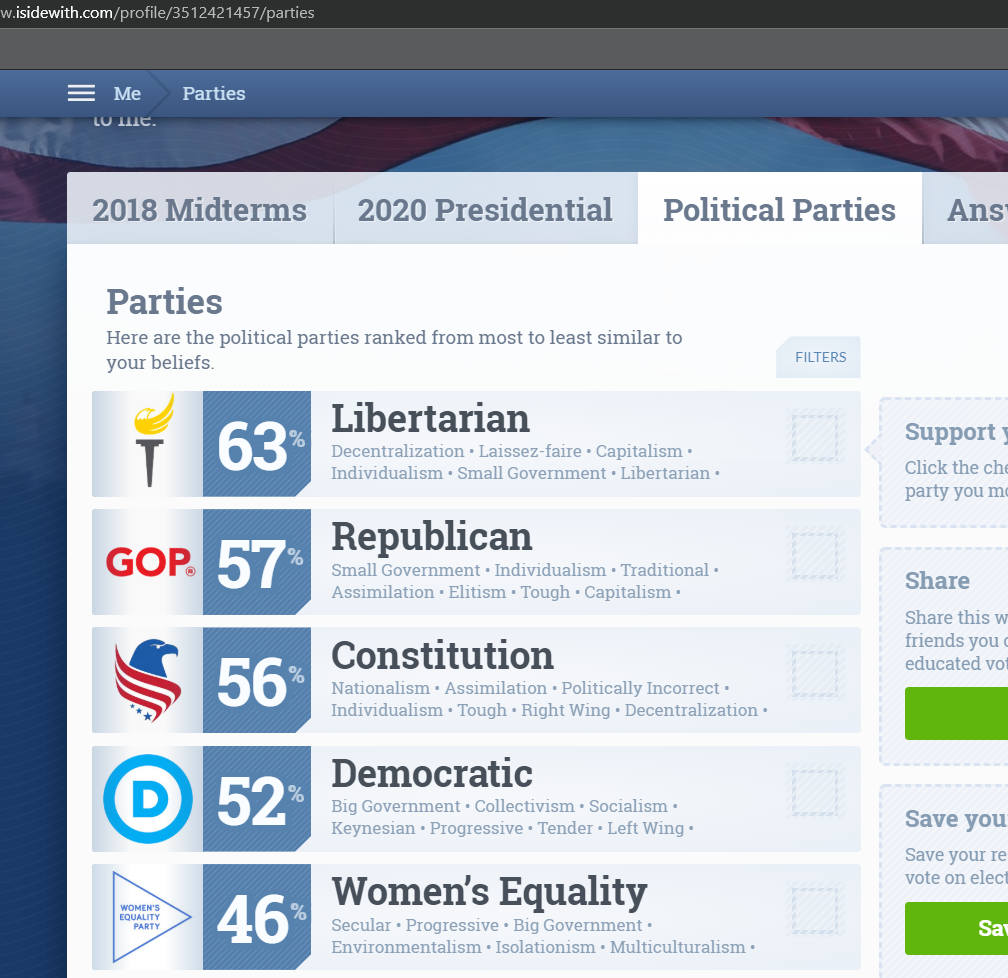1008x978 pixels.
Task: Click the browser address bar URL
Action: pos(158,13)
